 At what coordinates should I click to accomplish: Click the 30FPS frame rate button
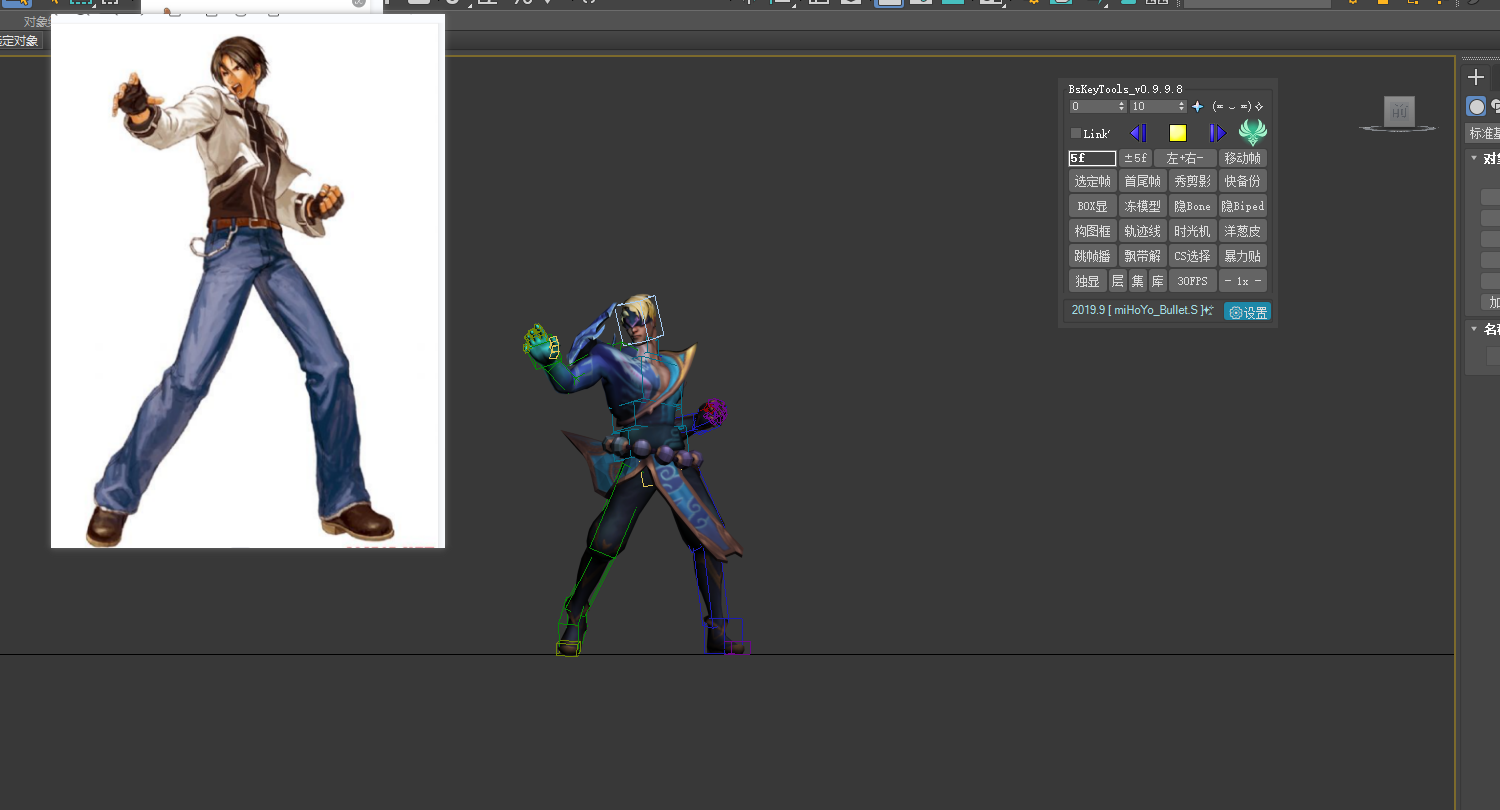pyautogui.click(x=1193, y=281)
